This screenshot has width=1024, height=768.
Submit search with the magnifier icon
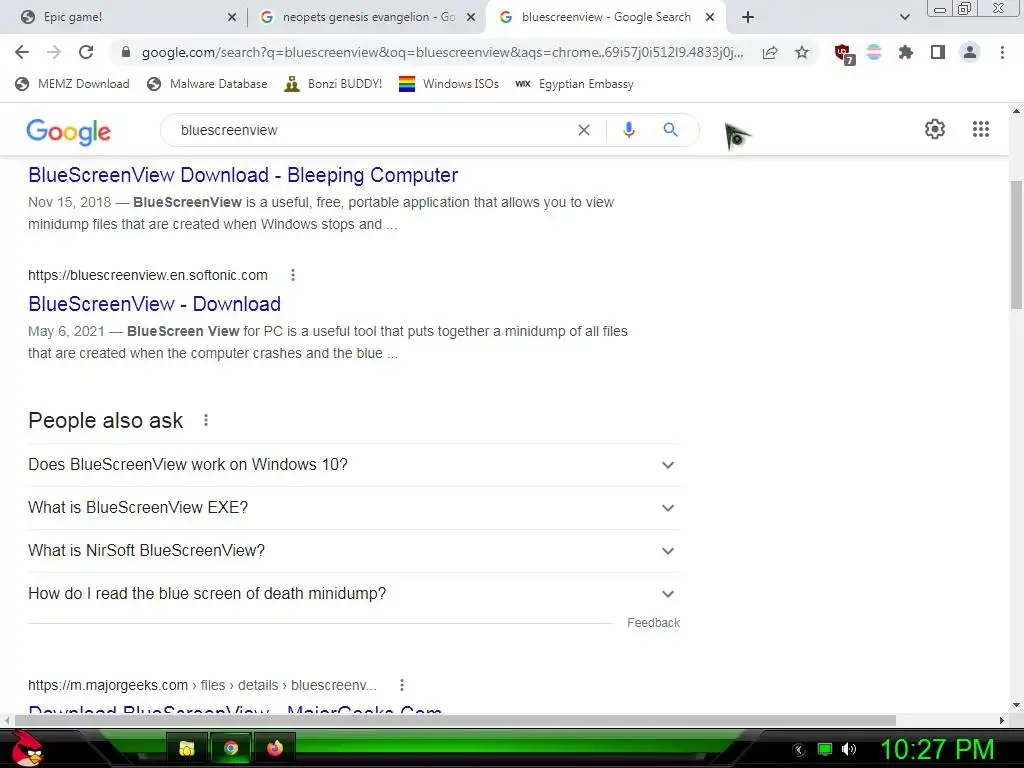[x=670, y=130]
